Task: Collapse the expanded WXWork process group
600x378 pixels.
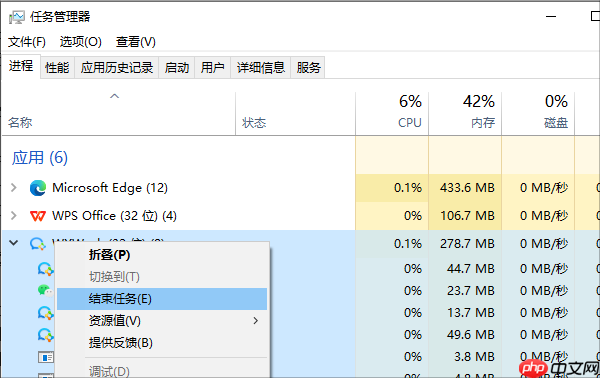Action: [x=13, y=243]
